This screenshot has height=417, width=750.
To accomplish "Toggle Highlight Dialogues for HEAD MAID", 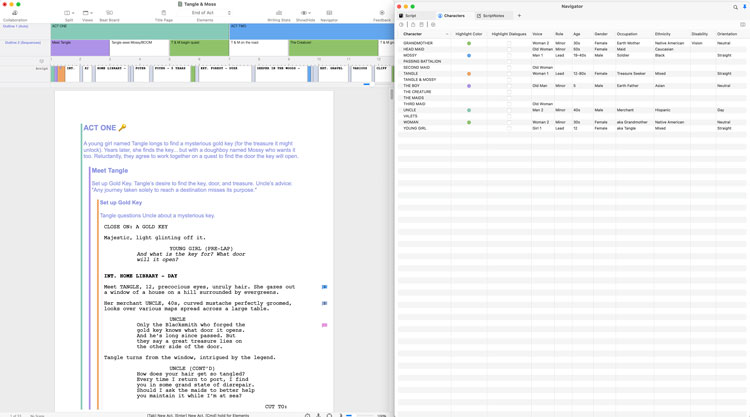I will pyautogui.click(x=509, y=49).
